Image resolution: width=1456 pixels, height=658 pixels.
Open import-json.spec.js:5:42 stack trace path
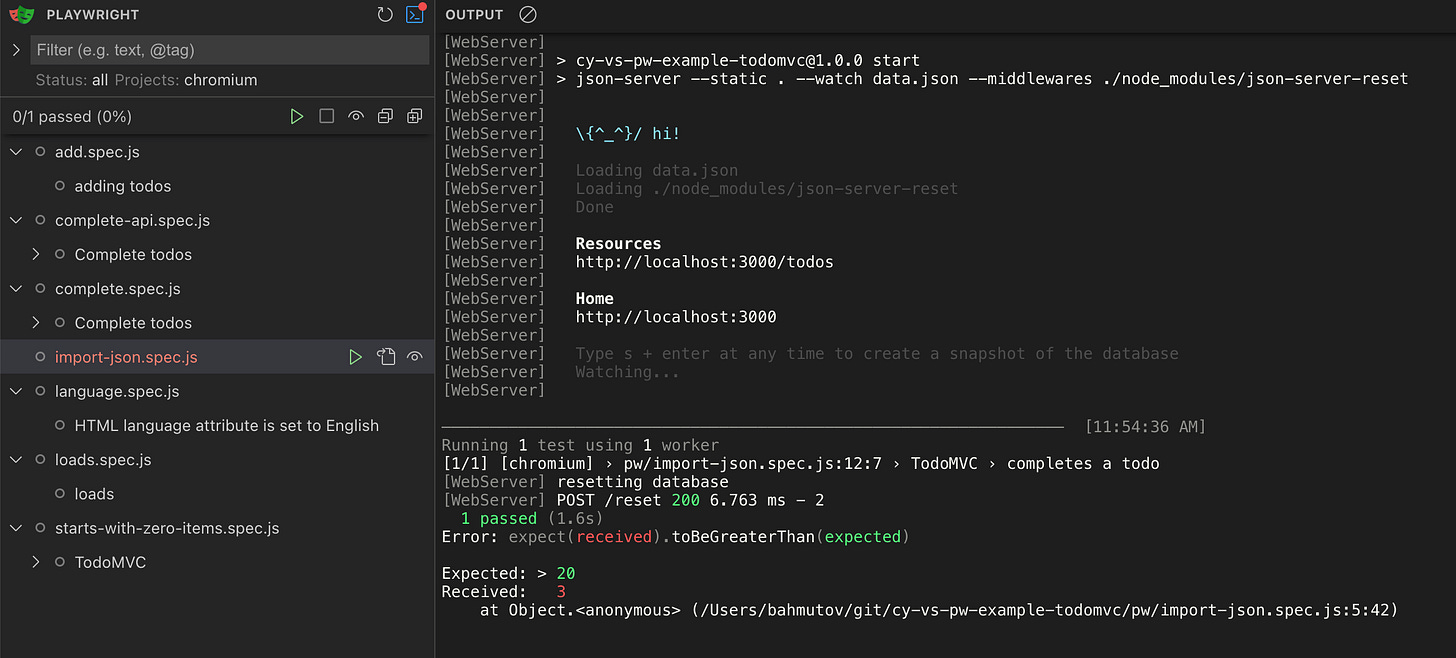pyautogui.click(x=1044, y=610)
